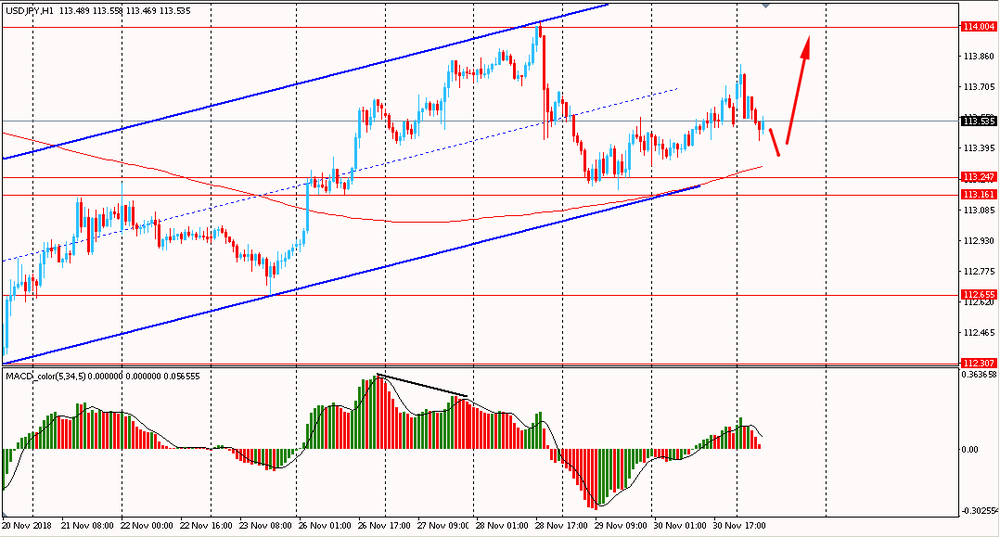This screenshot has width=1000, height=537.
Task: Select the black divergence trendline on MACD
Action: [422, 385]
